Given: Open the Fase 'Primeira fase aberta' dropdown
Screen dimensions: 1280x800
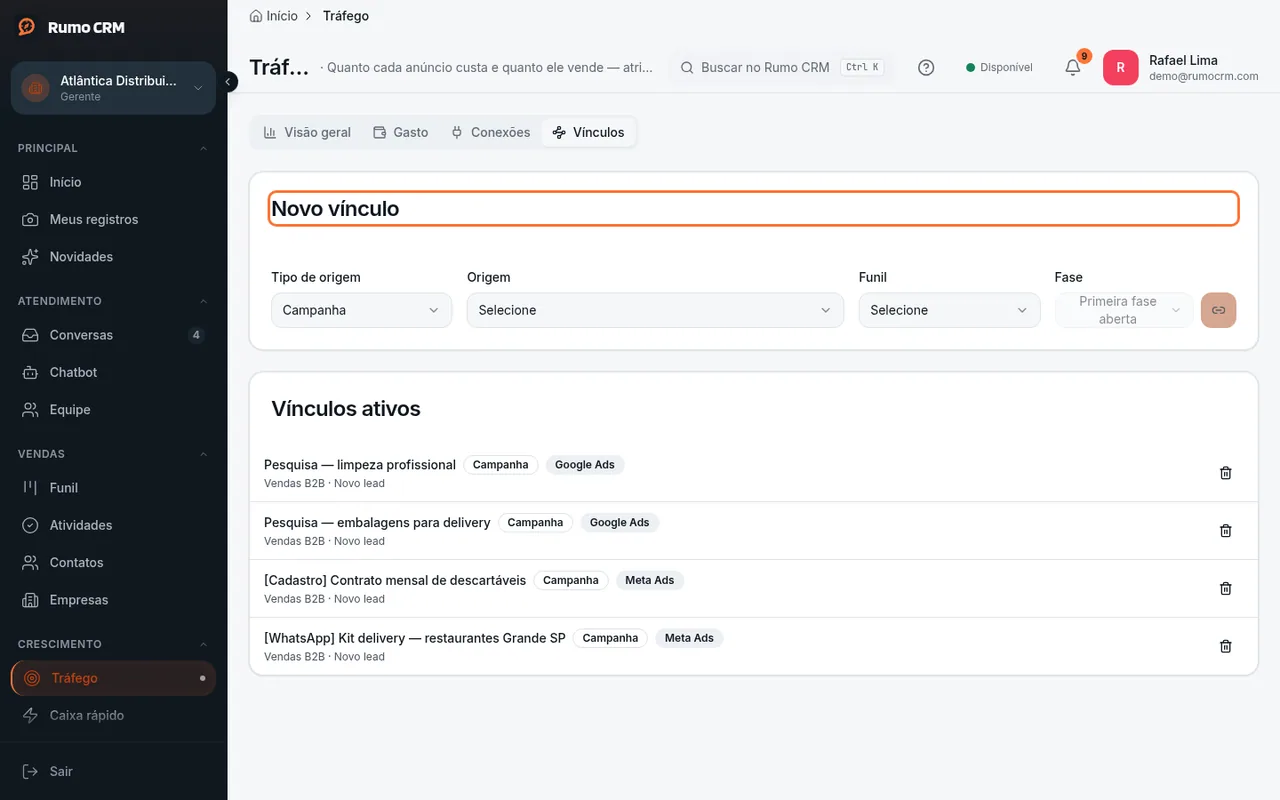Looking at the screenshot, I should 1124,310.
